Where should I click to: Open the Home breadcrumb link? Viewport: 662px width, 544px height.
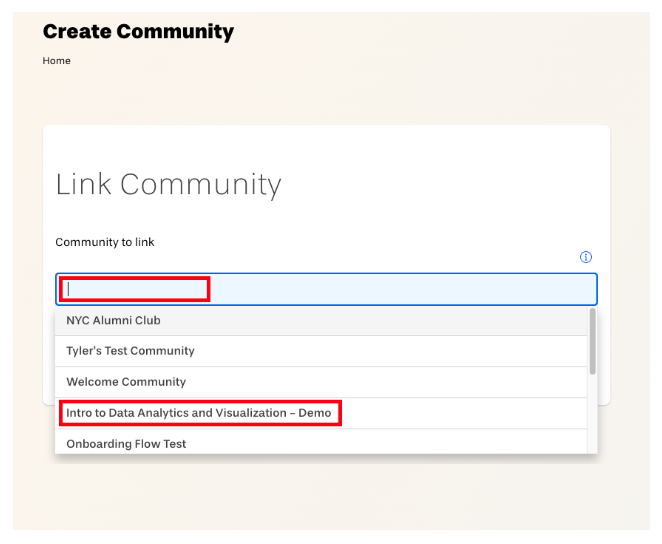[x=57, y=61]
